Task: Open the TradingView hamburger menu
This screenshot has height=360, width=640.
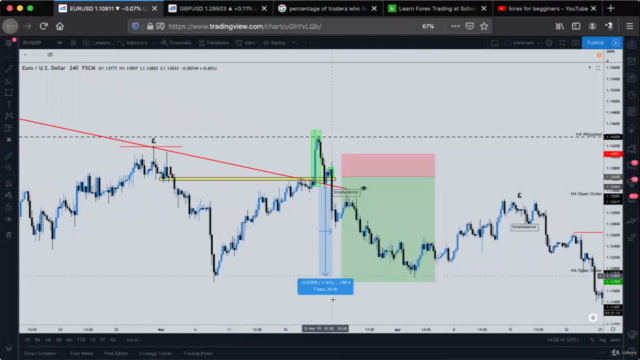Action: (x=9, y=43)
